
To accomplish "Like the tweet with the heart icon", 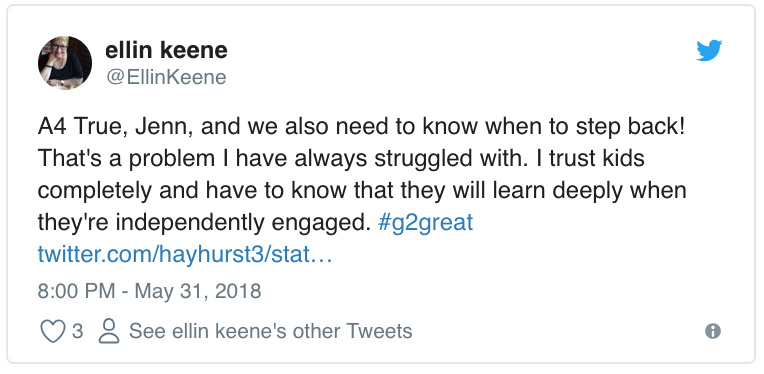I will [52, 332].
